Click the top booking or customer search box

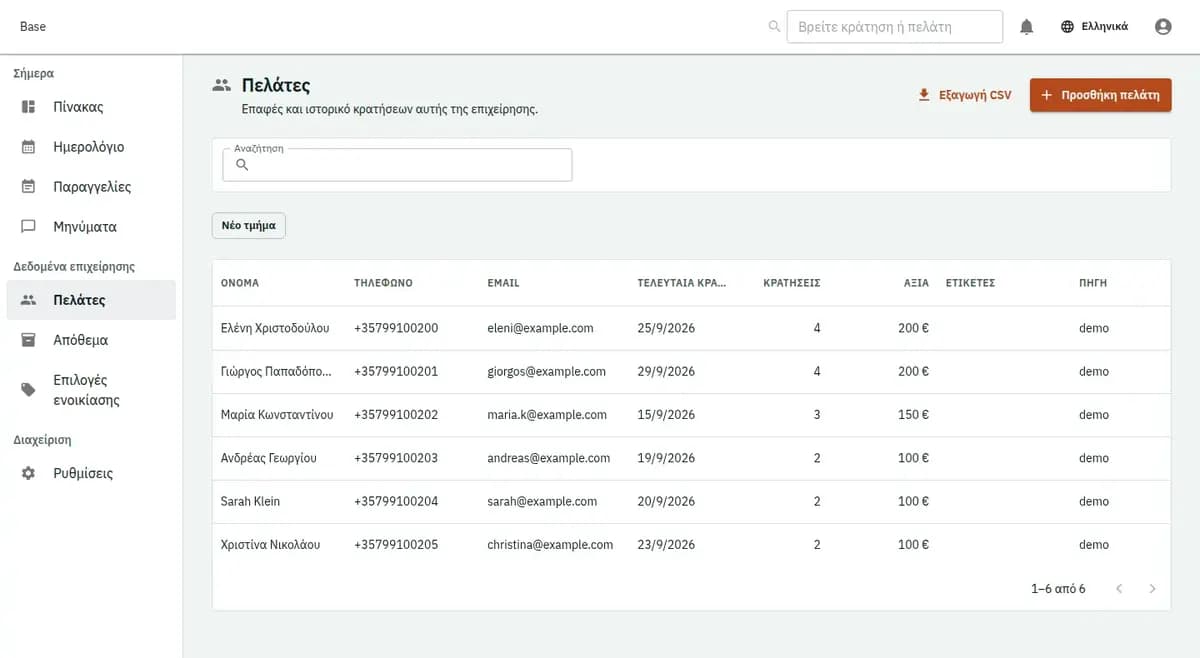pos(895,27)
